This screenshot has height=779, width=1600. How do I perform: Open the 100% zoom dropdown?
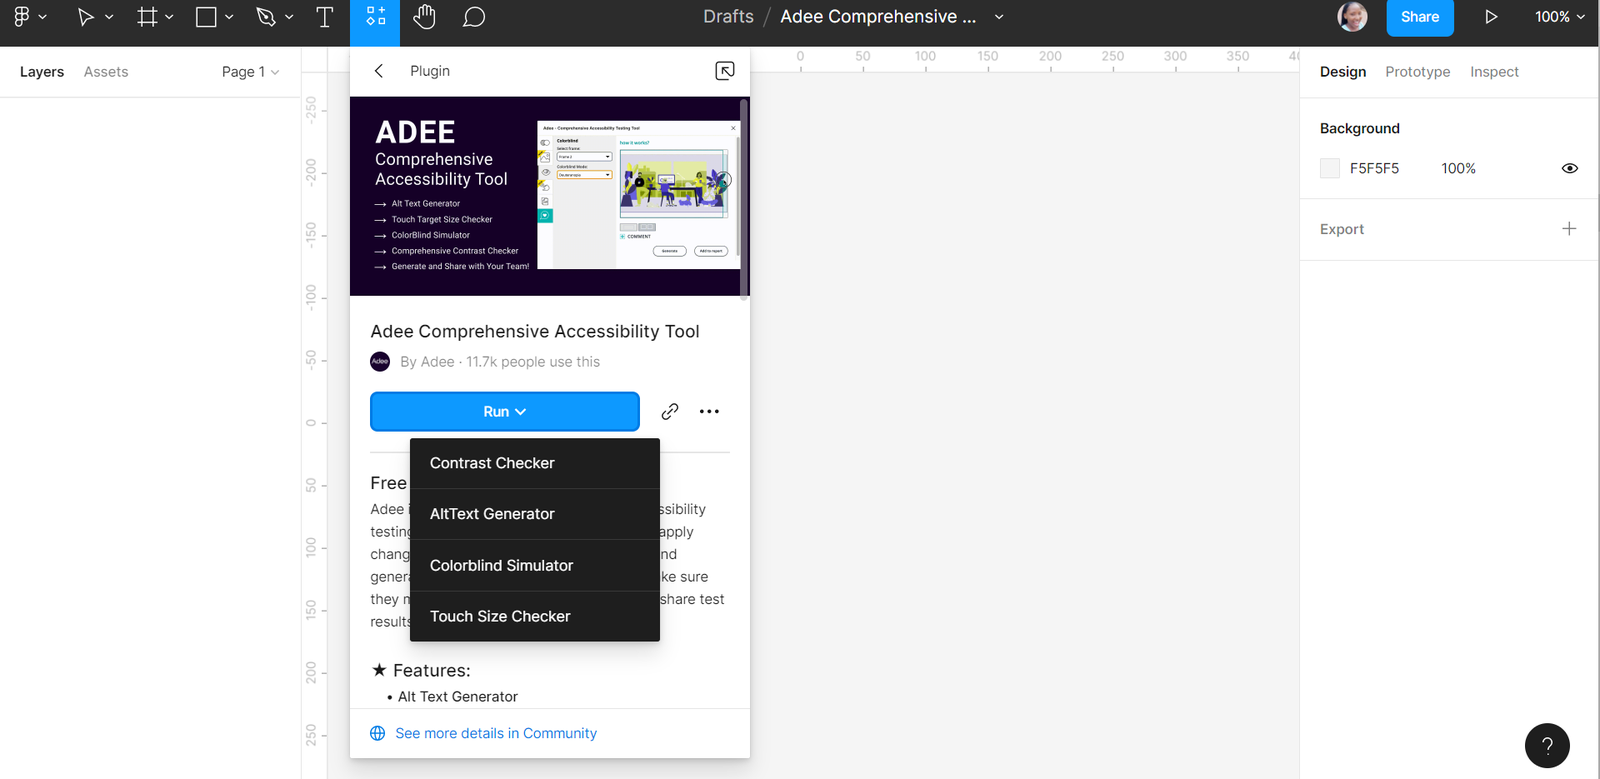pyautogui.click(x=1559, y=17)
